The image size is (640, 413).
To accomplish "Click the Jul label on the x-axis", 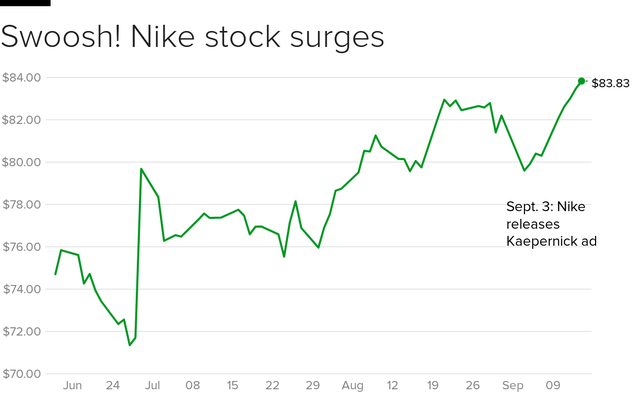I will (x=152, y=384).
